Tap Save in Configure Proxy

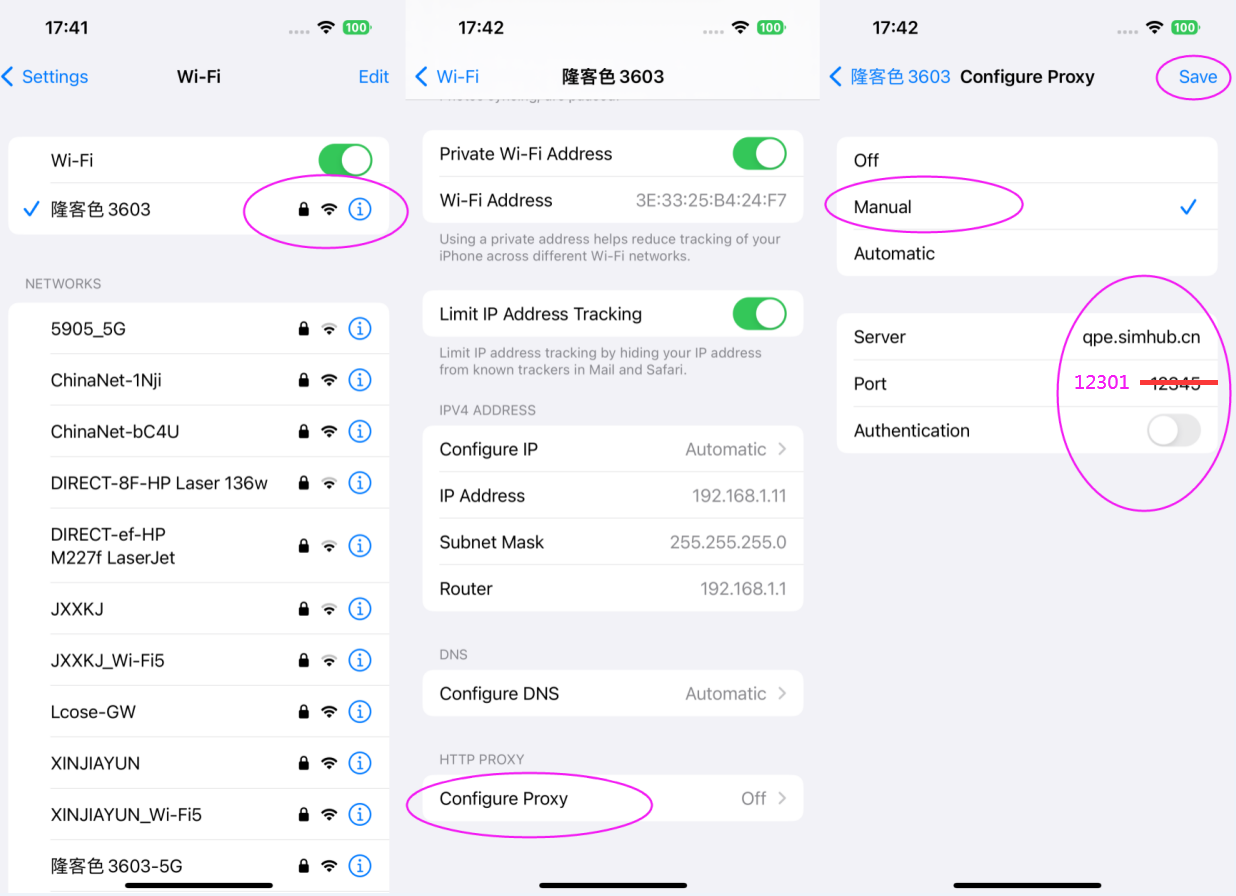1198,77
